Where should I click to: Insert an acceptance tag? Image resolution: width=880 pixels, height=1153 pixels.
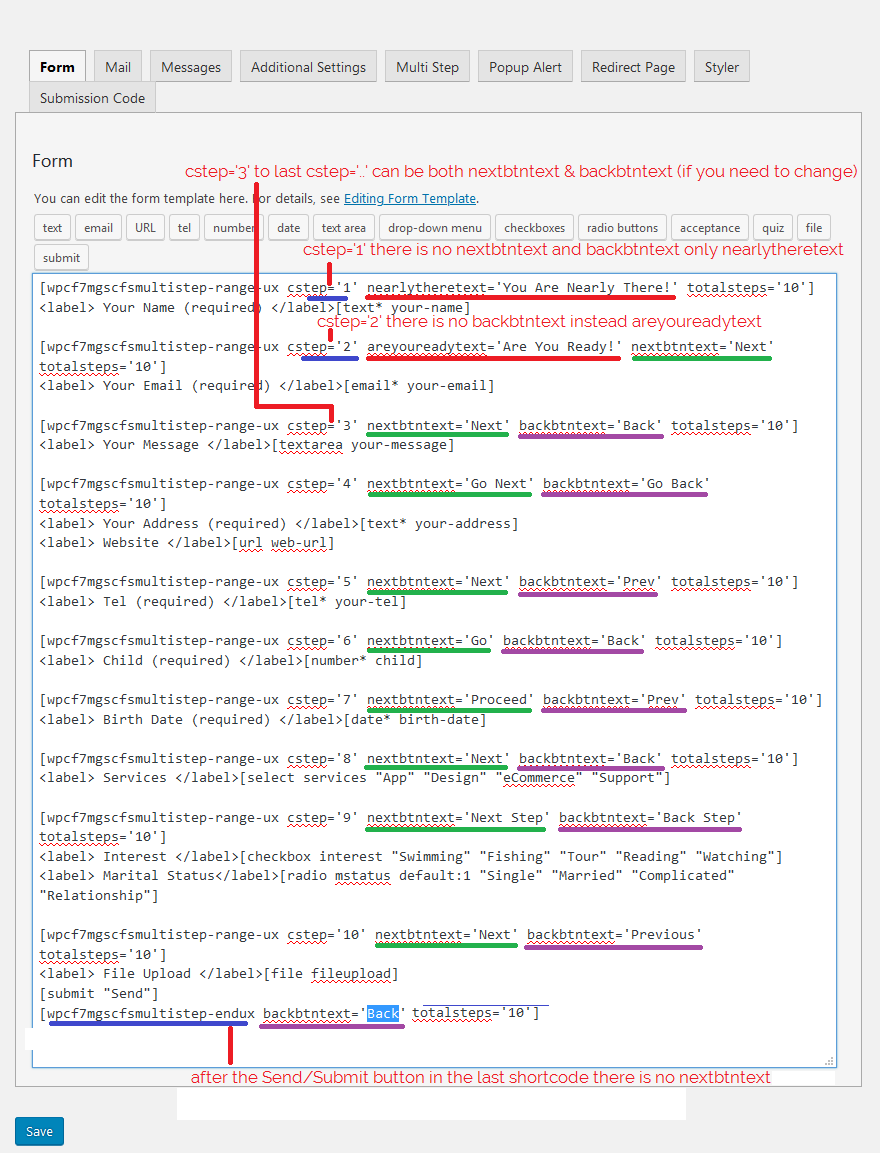[710, 228]
